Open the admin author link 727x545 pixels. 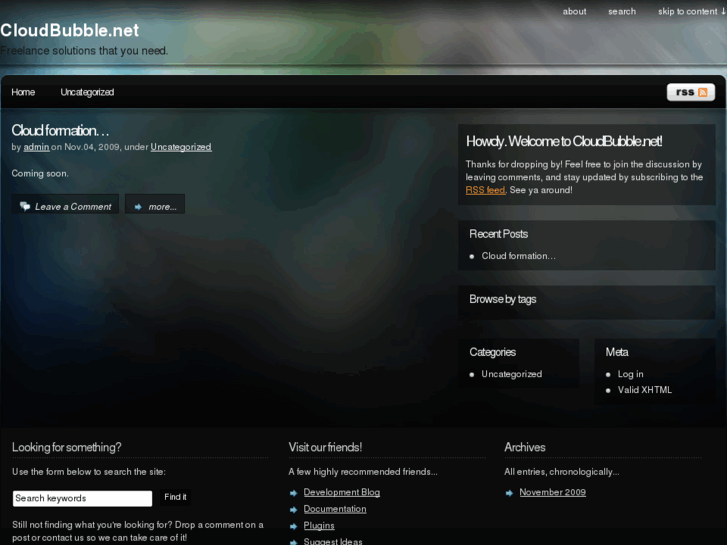tap(36, 147)
